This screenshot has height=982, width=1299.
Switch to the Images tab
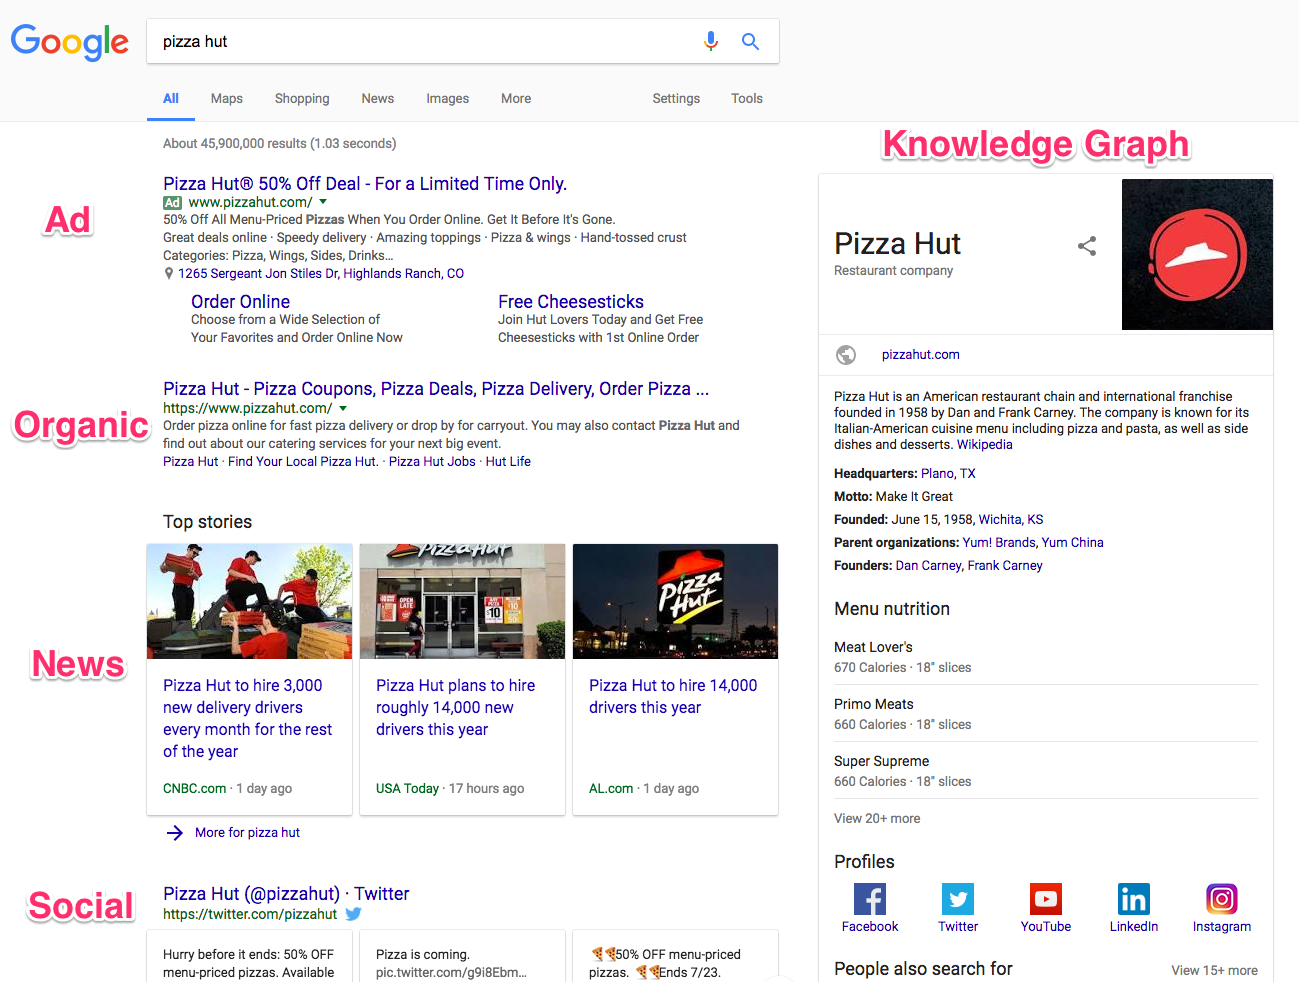pos(447,98)
